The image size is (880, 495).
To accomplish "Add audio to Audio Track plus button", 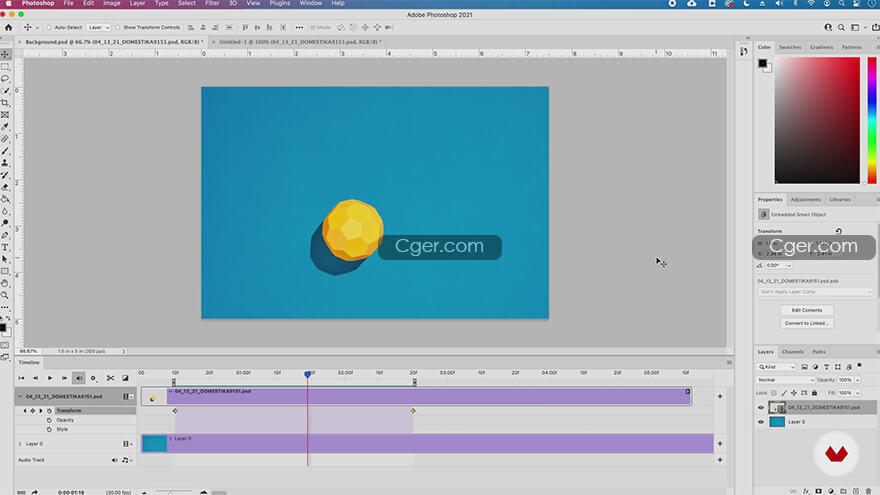I will 720,460.
